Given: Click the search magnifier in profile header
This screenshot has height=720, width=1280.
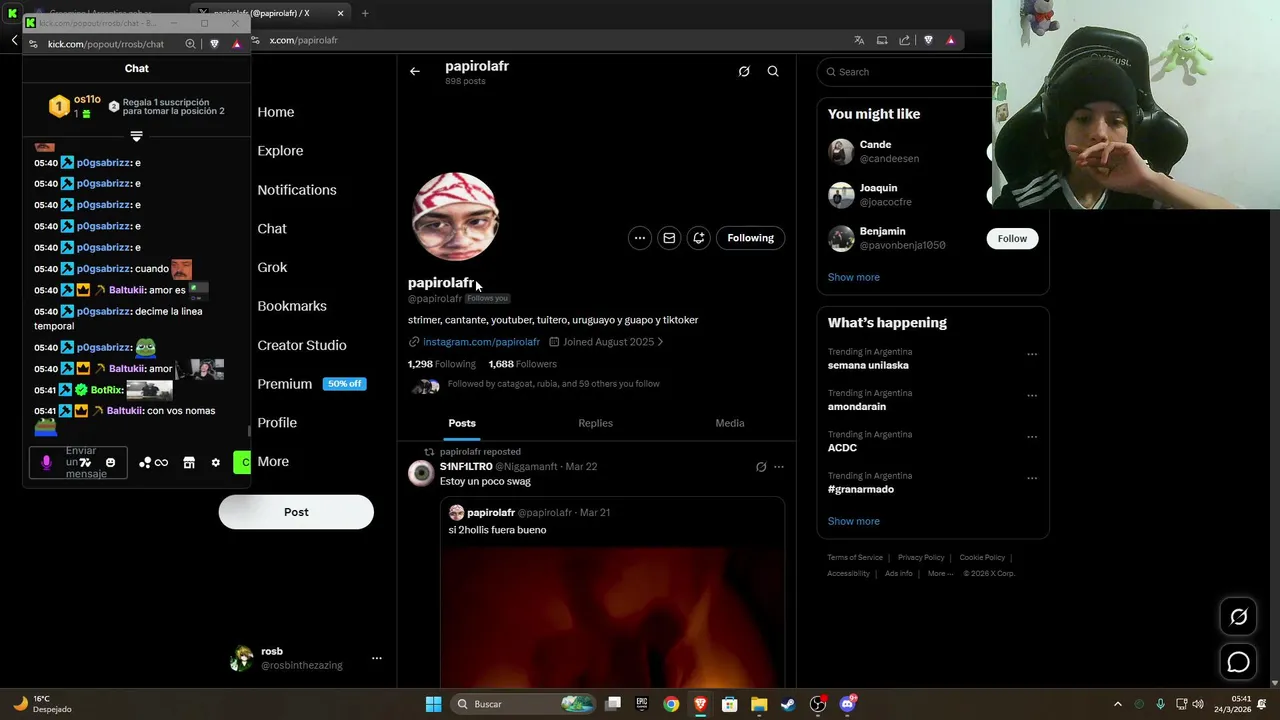Looking at the screenshot, I should tap(773, 71).
